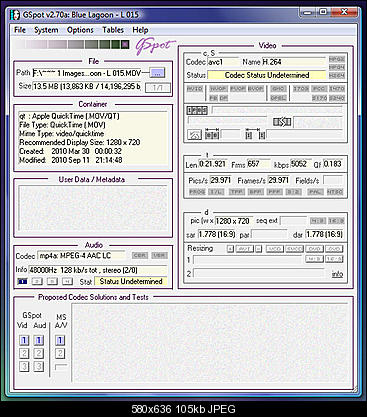Click the 'Modified: 2010 Sep 11' line
The width and height of the screenshot is (367, 417).
tap(70, 160)
